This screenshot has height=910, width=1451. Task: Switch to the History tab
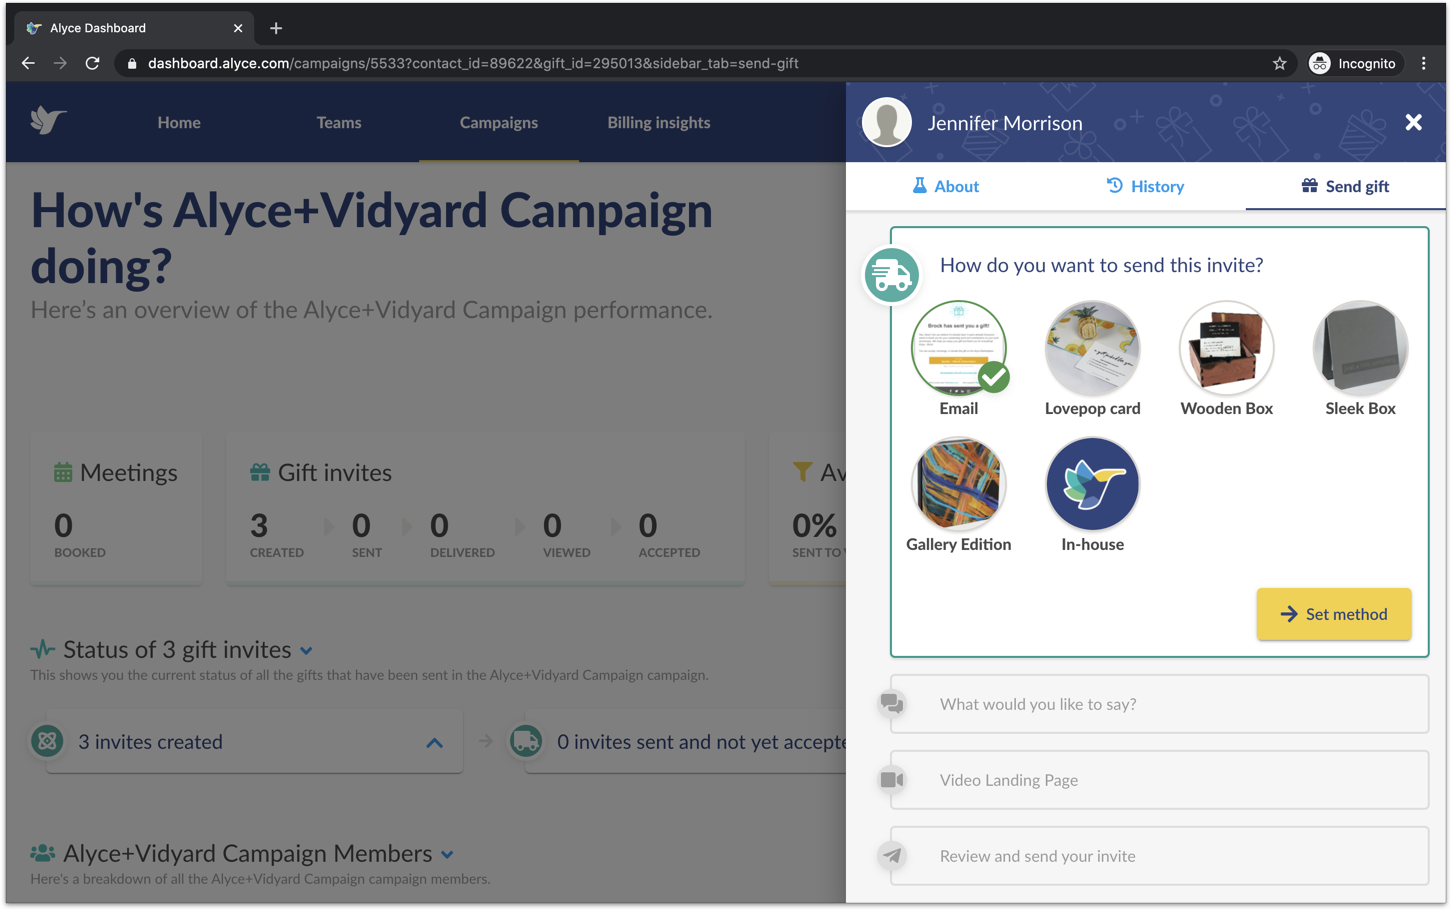coord(1145,186)
